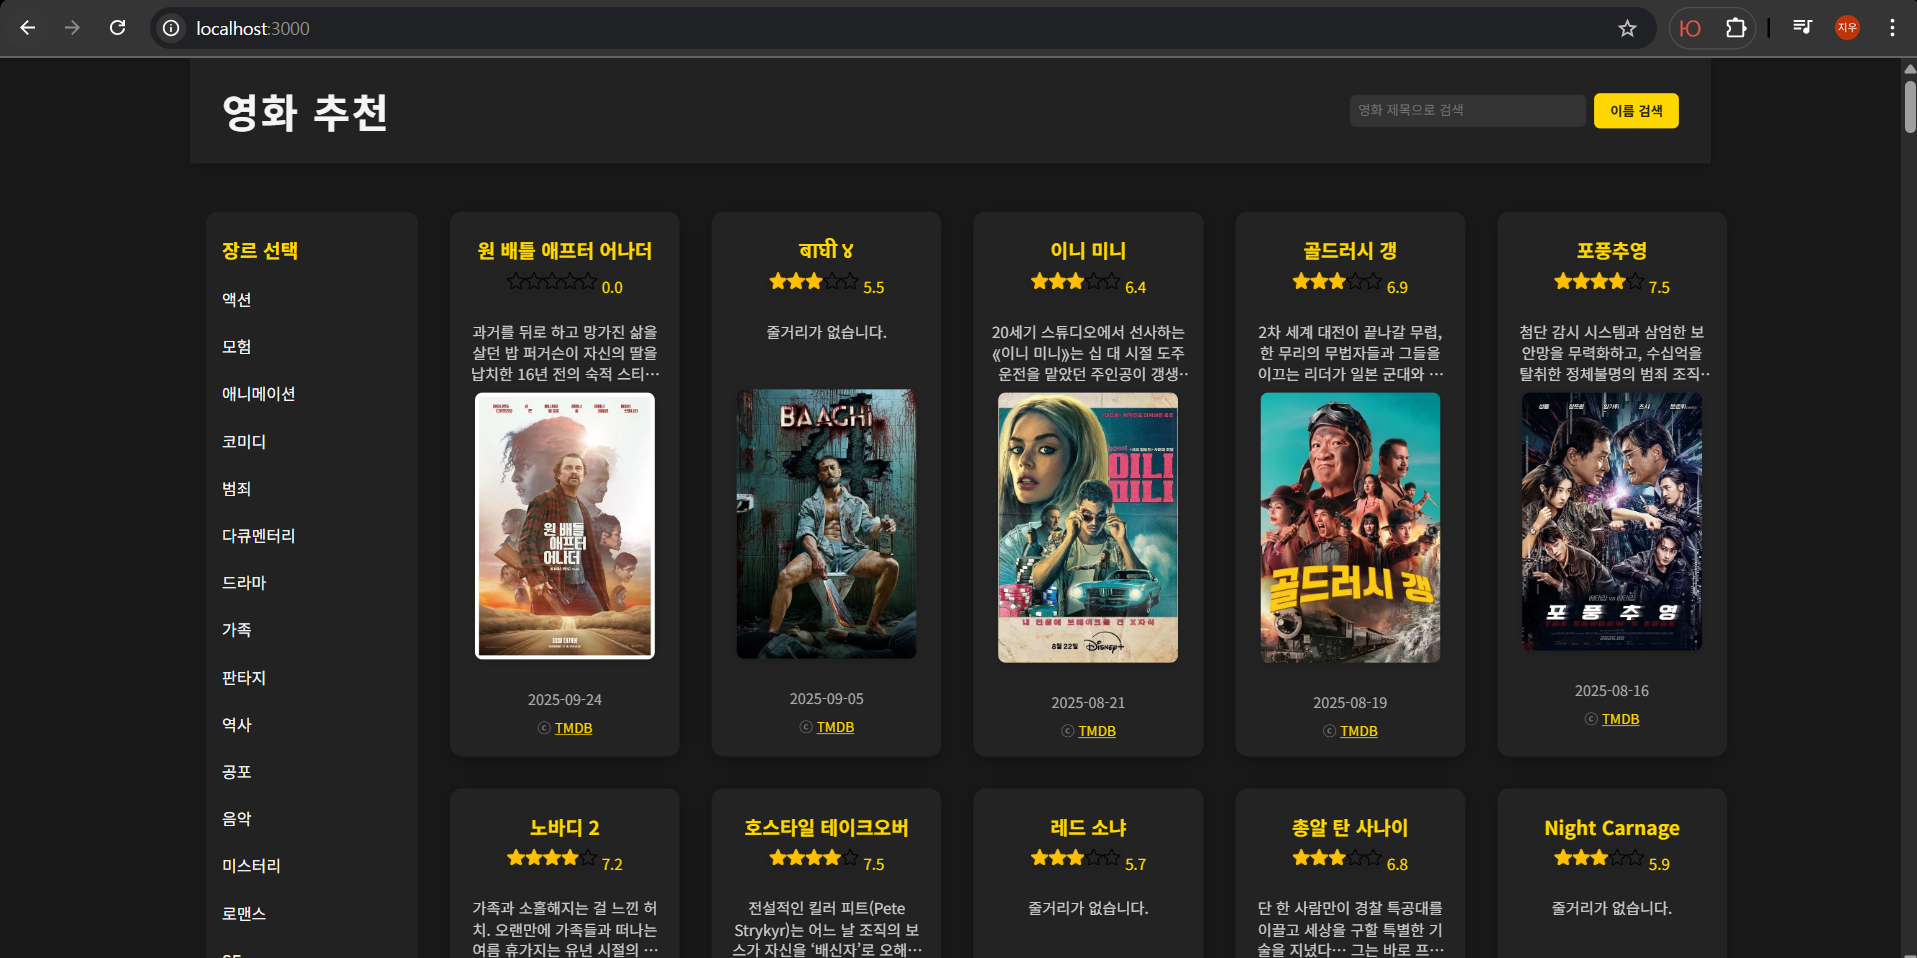Click TMDB link under 2025-08-21
The image size is (1917, 958).
[1097, 731]
